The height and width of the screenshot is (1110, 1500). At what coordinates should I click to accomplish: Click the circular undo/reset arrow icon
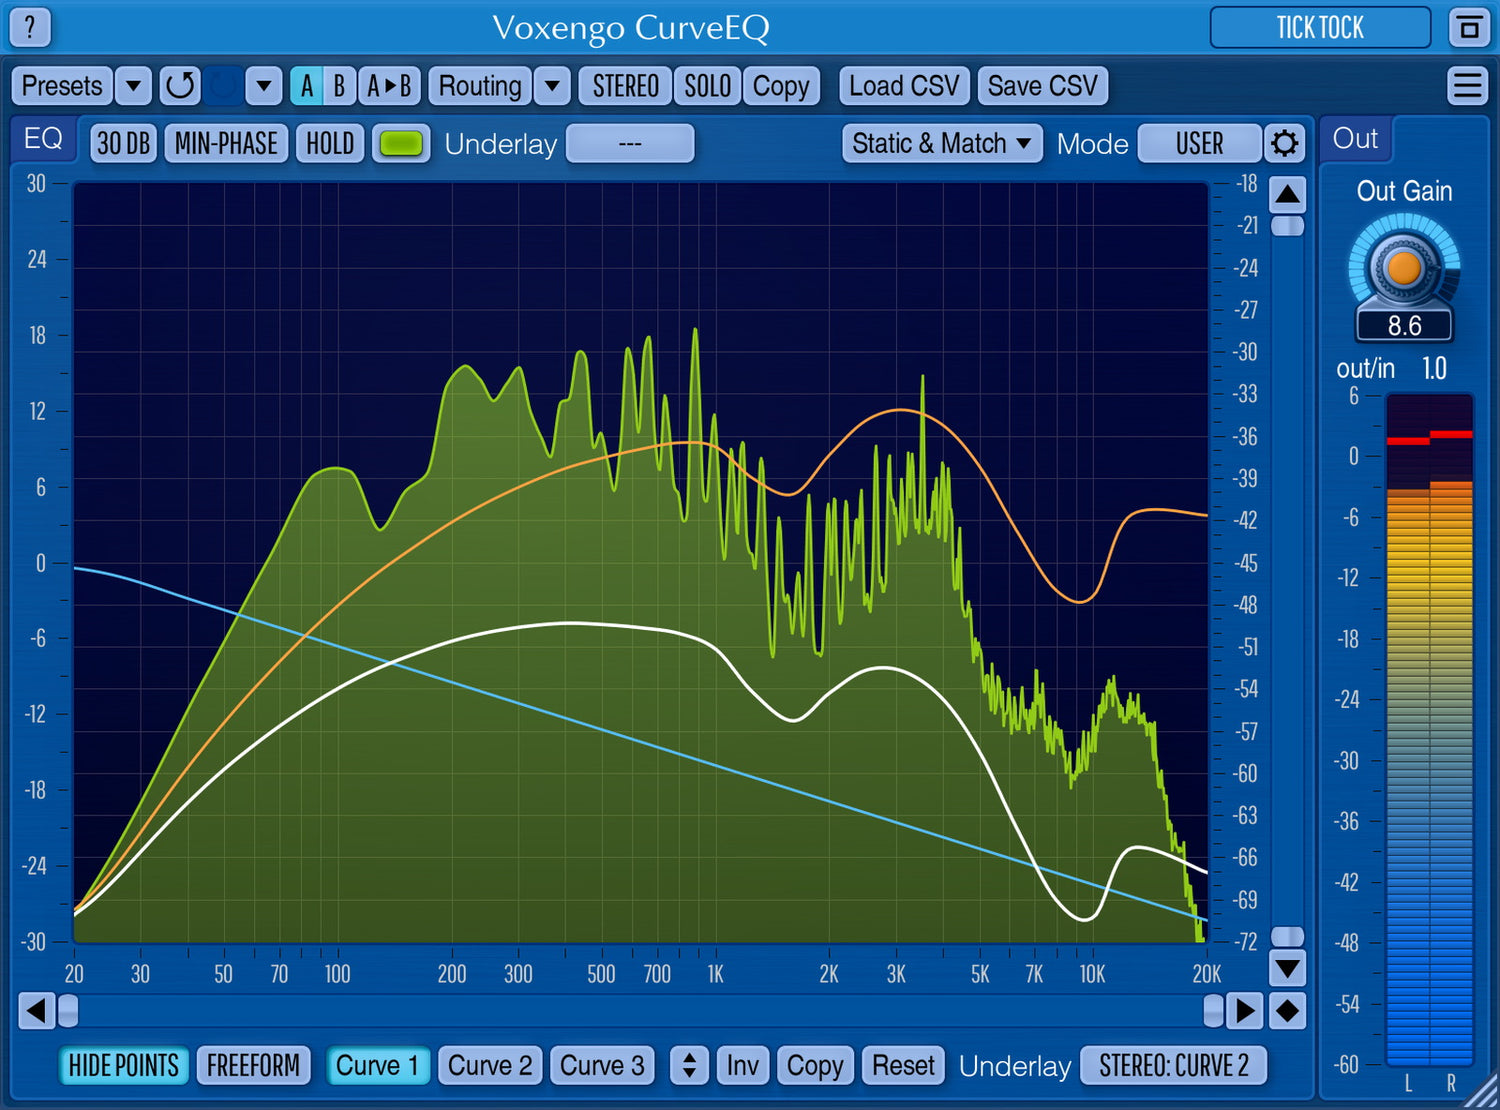click(180, 86)
